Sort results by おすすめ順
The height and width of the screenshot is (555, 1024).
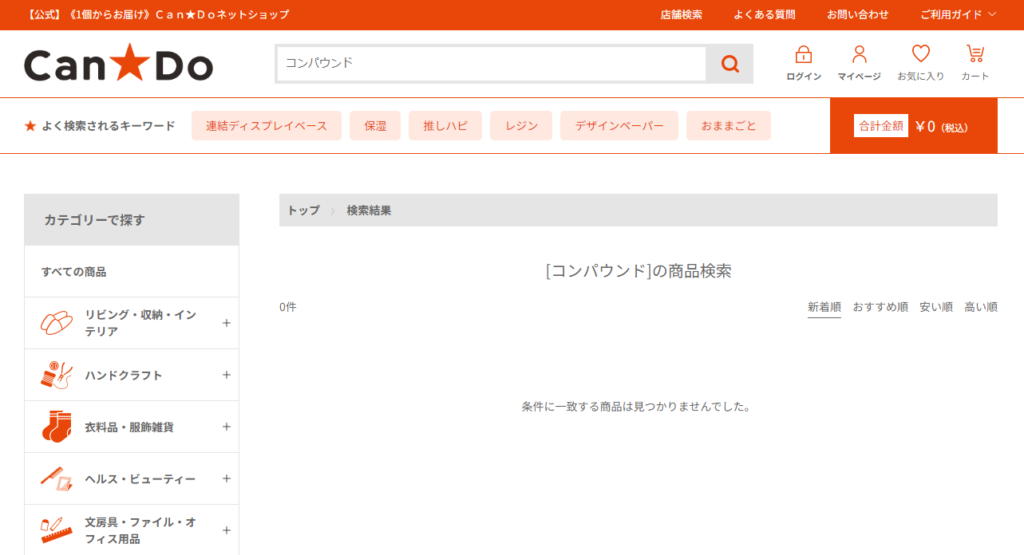[880, 307]
